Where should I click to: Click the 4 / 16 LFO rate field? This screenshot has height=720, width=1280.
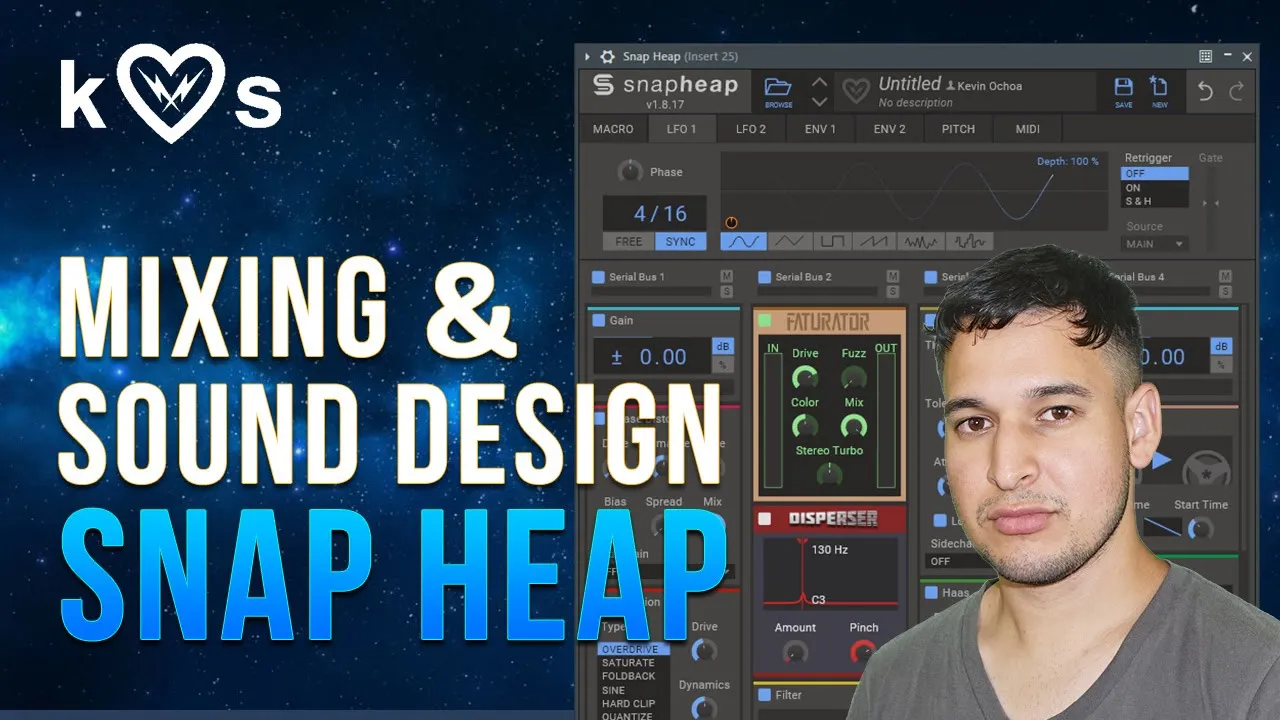[x=654, y=213]
